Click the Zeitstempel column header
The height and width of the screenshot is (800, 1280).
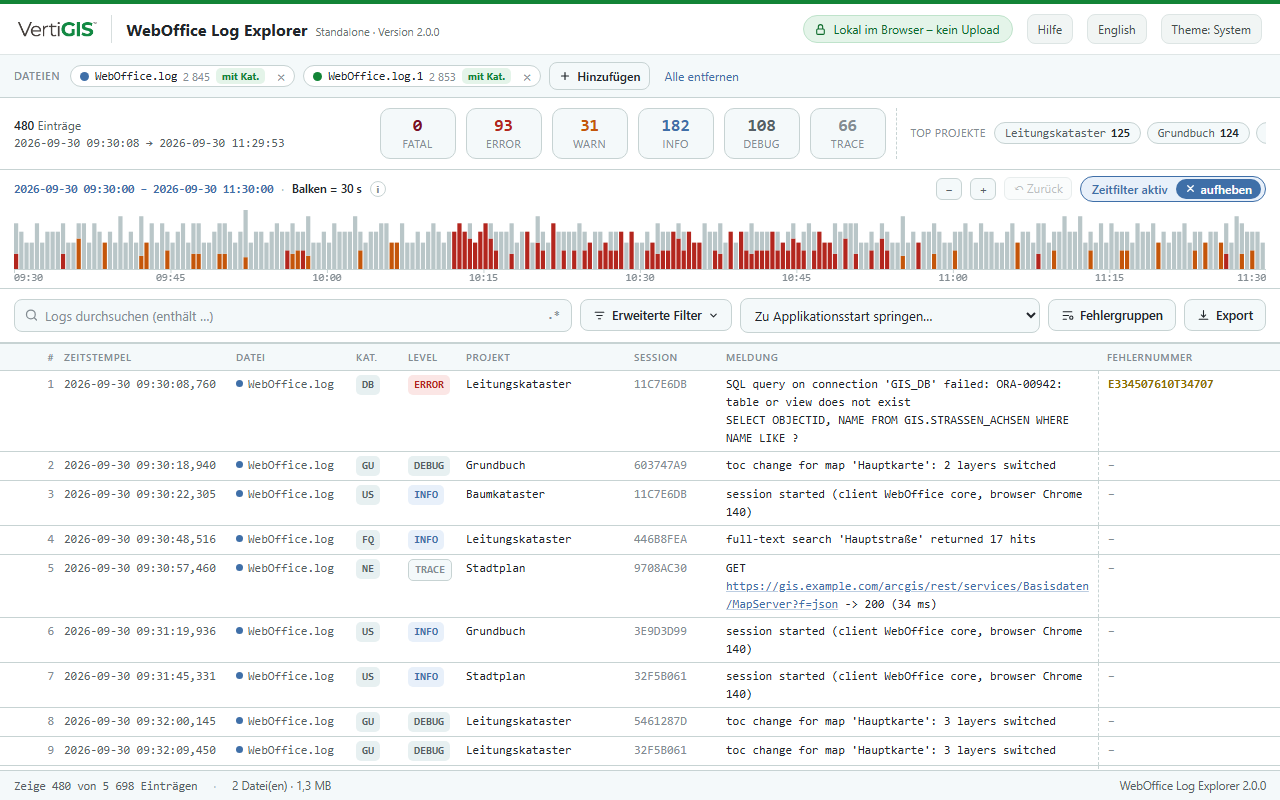coord(98,357)
